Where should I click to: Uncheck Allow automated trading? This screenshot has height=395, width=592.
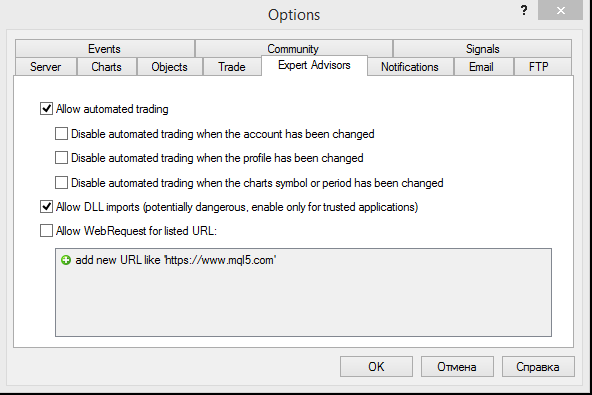click(x=46, y=109)
